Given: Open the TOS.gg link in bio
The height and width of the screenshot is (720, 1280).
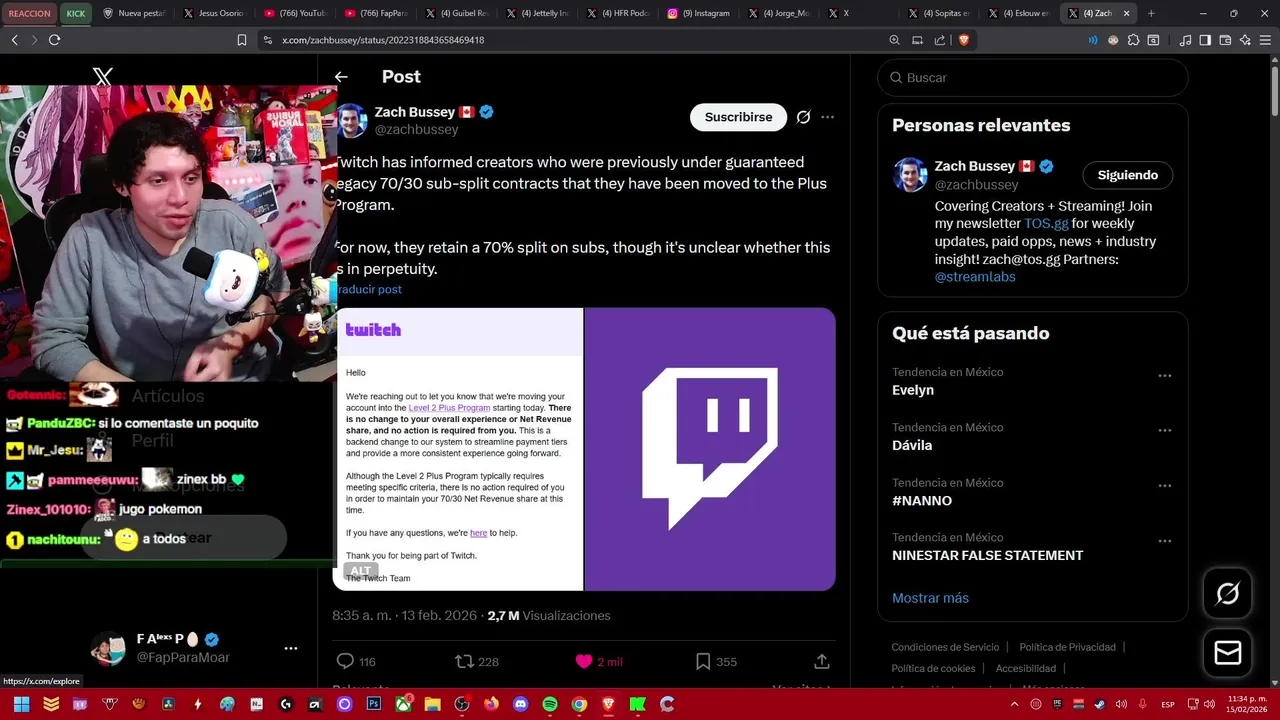Looking at the screenshot, I should tap(1046, 224).
